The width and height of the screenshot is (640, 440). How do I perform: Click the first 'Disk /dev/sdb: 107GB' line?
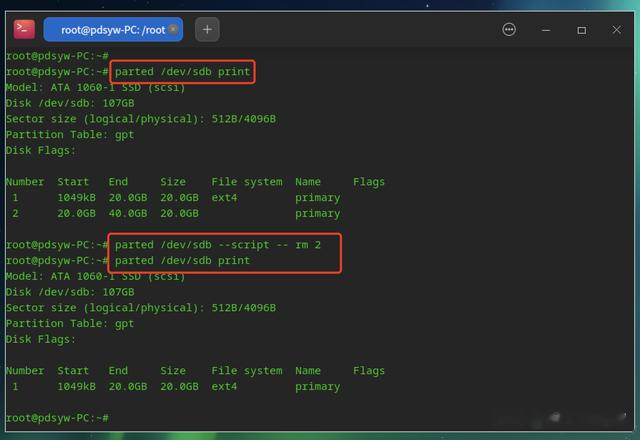[70, 103]
